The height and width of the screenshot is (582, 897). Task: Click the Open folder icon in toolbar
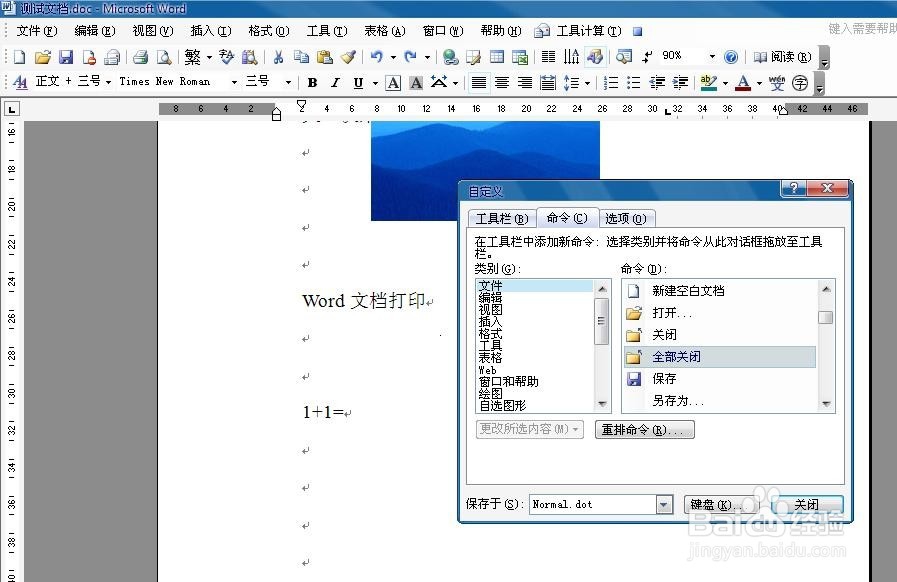click(42, 57)
